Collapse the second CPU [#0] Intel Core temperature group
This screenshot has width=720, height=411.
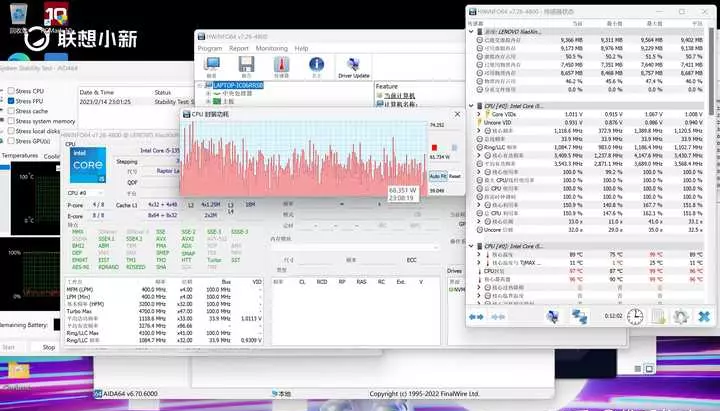pos(471,246)
